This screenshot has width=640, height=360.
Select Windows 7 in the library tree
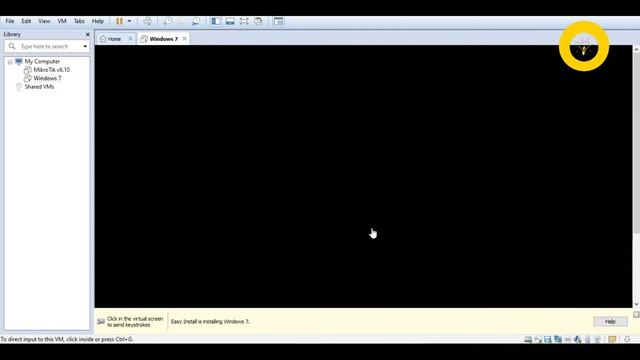(47, 78)
